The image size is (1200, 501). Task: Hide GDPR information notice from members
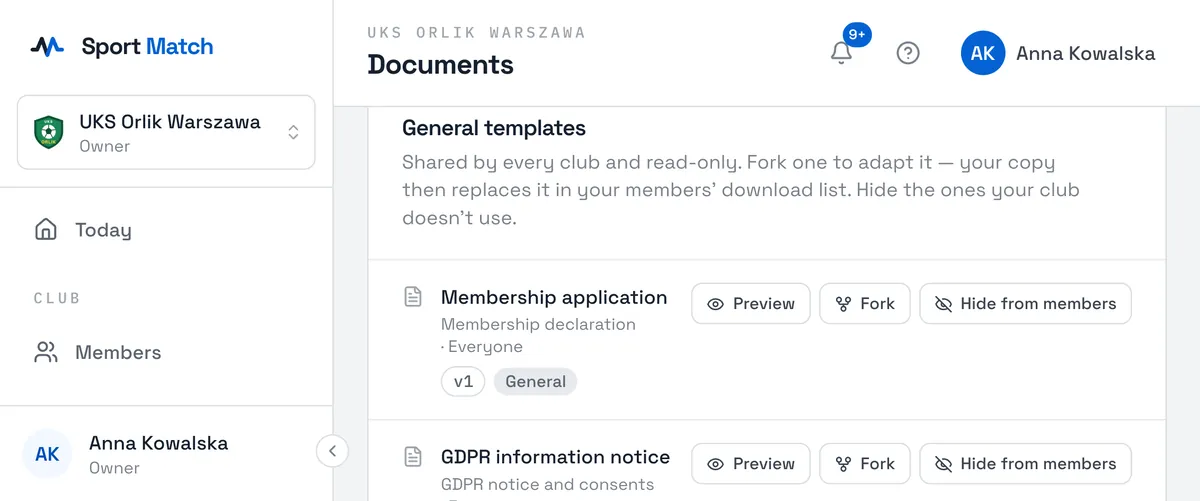pos(1025,464)
